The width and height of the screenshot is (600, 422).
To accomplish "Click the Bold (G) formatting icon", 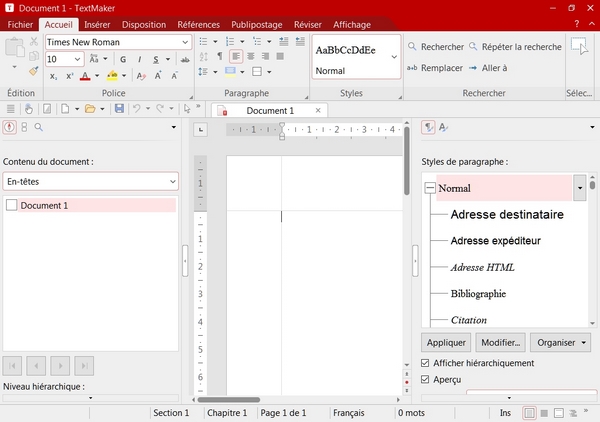I will [x=123, y=59].
